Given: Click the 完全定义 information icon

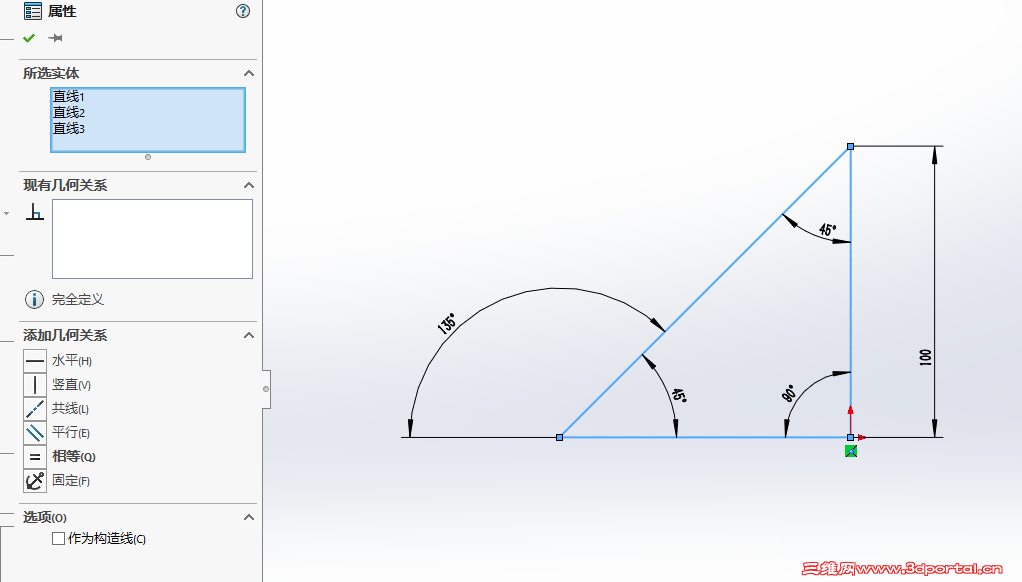Looking at the screenshot, I should pos(34,299).
